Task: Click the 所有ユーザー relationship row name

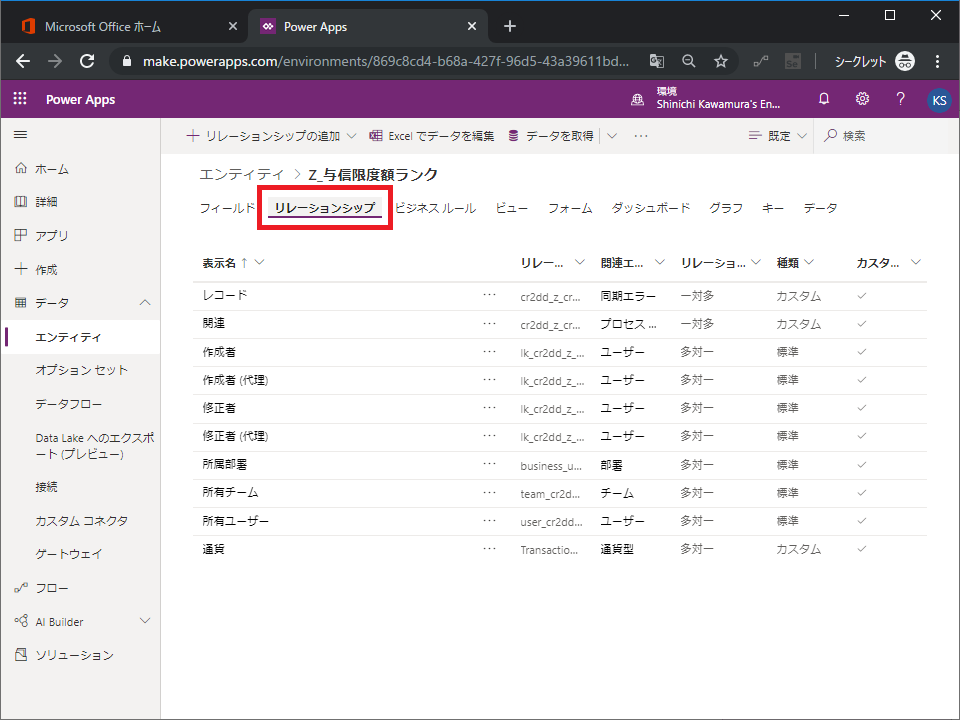Action: click(236, 521)
